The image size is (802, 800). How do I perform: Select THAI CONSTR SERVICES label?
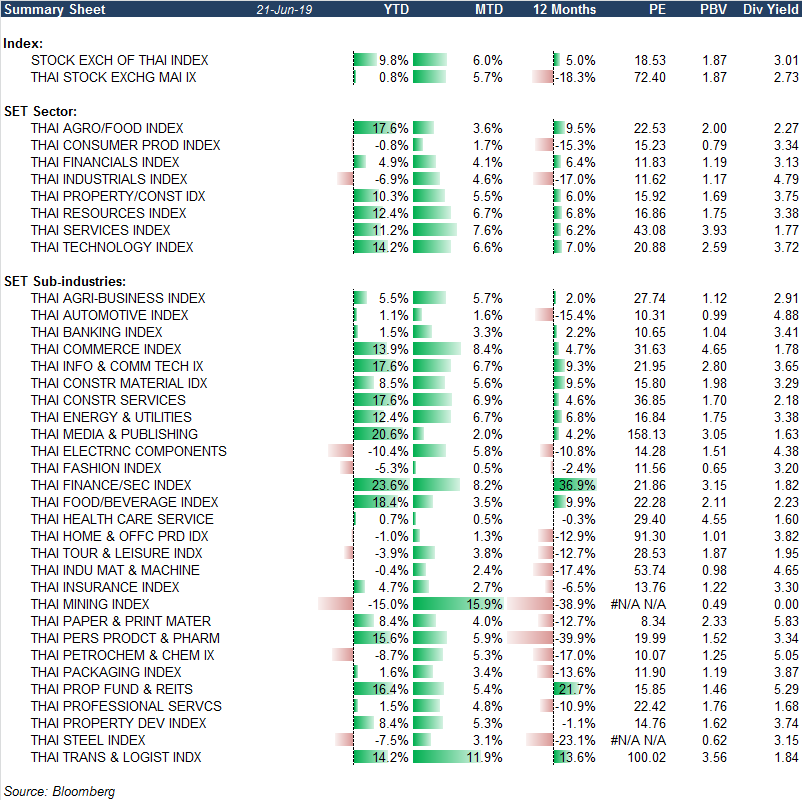108,400
